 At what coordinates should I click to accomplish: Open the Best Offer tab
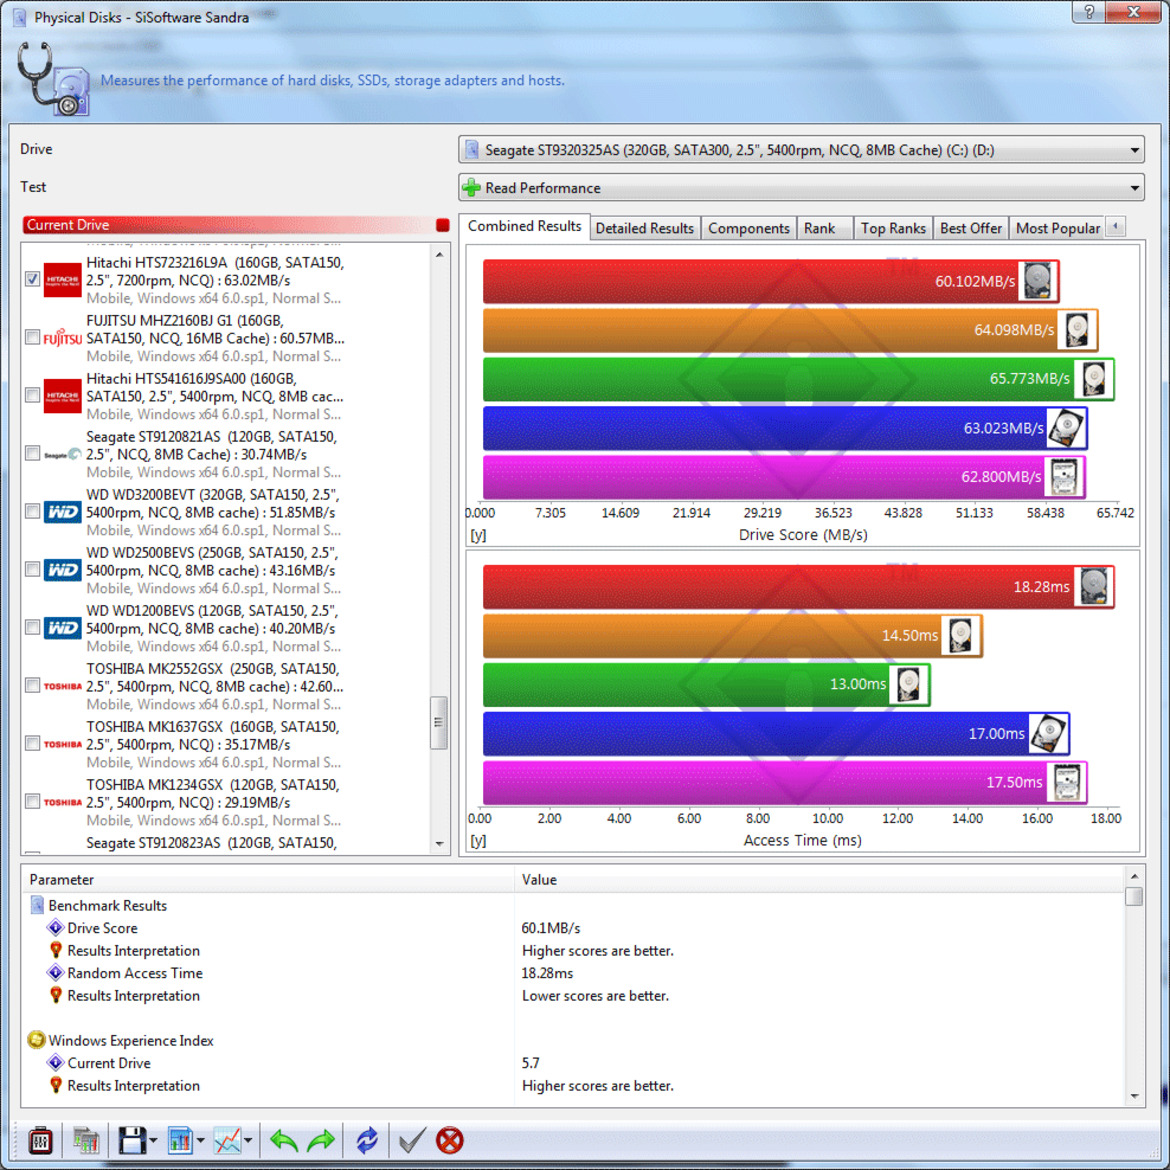(971, 228)
